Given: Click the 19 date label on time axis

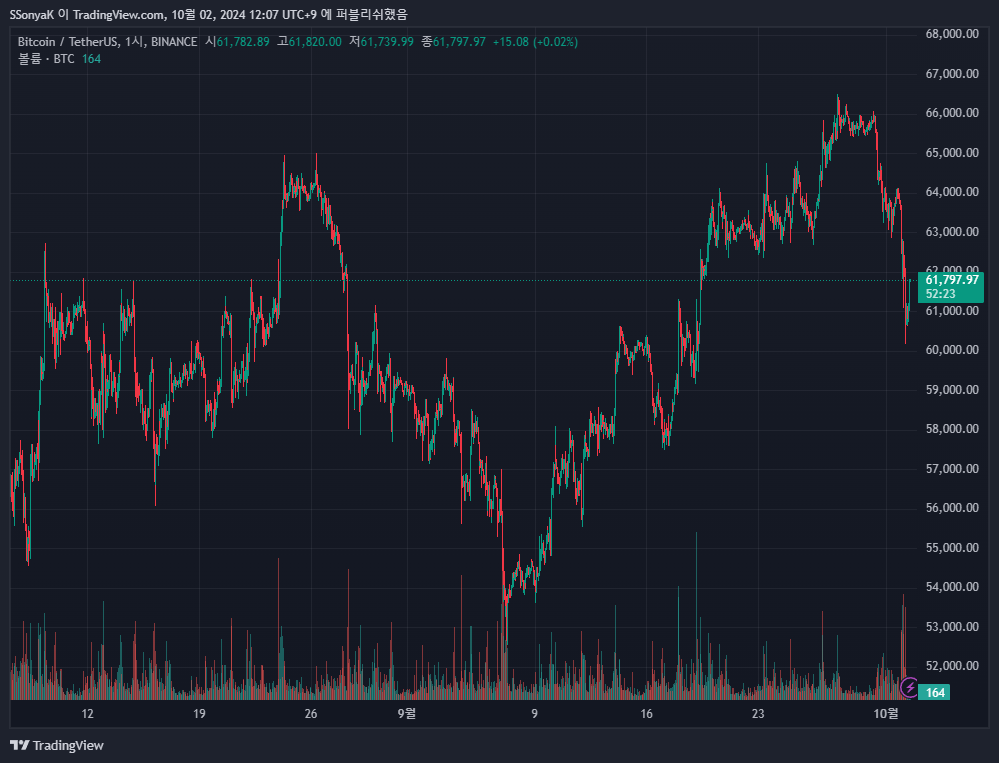Looking at the screenshot, I should [199, 713].
